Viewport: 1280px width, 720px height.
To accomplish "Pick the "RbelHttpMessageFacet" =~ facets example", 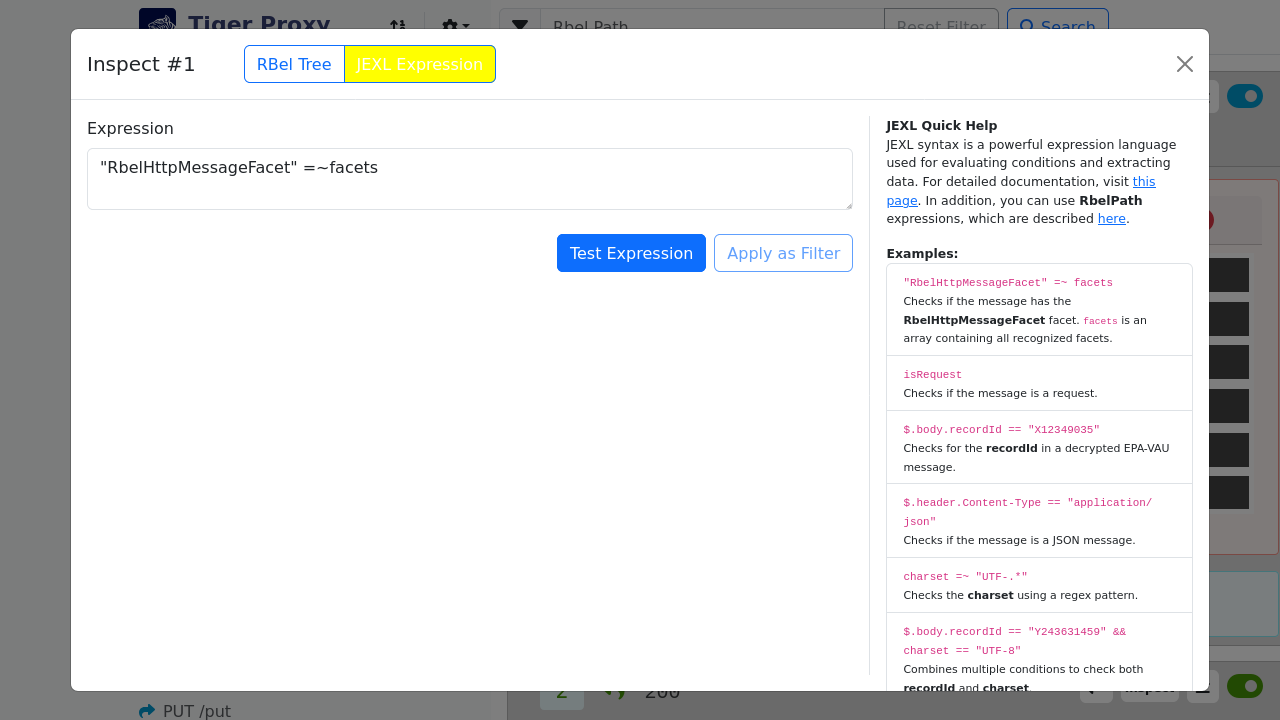I will pos(1039,310).
